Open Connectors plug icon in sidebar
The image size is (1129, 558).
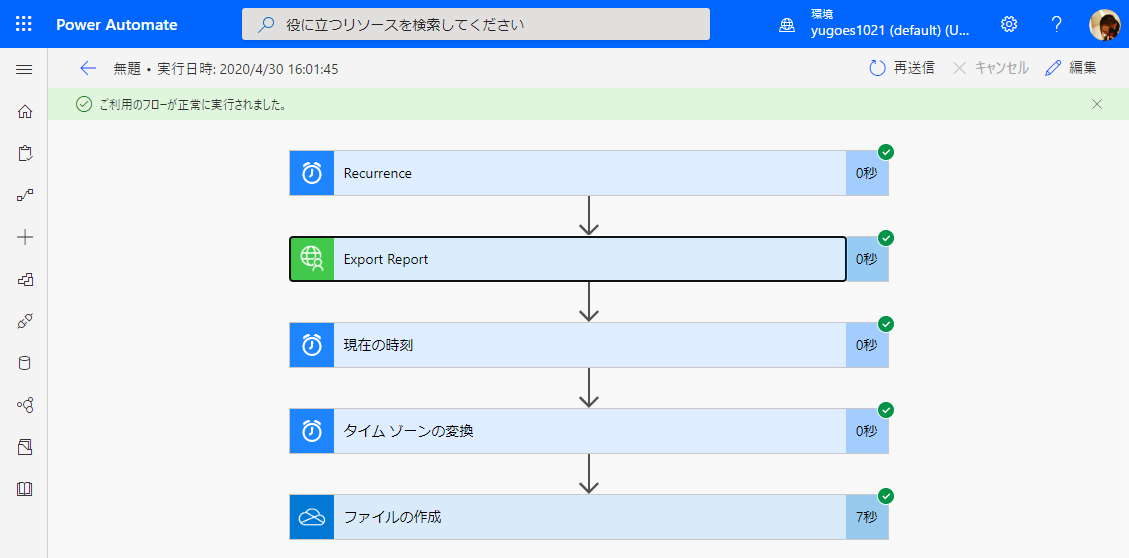(24, 321)
